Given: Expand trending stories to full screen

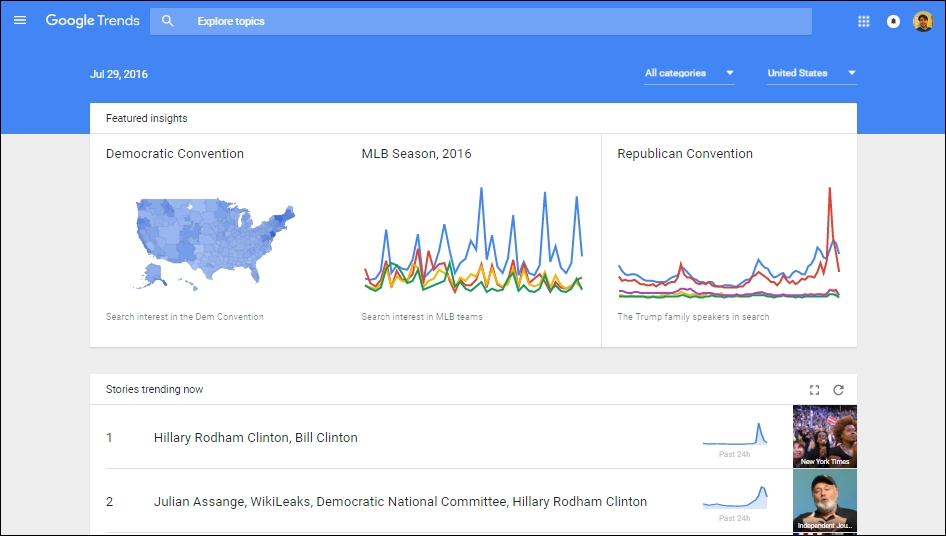Looking at the screenshot, I should coord(814,390).
